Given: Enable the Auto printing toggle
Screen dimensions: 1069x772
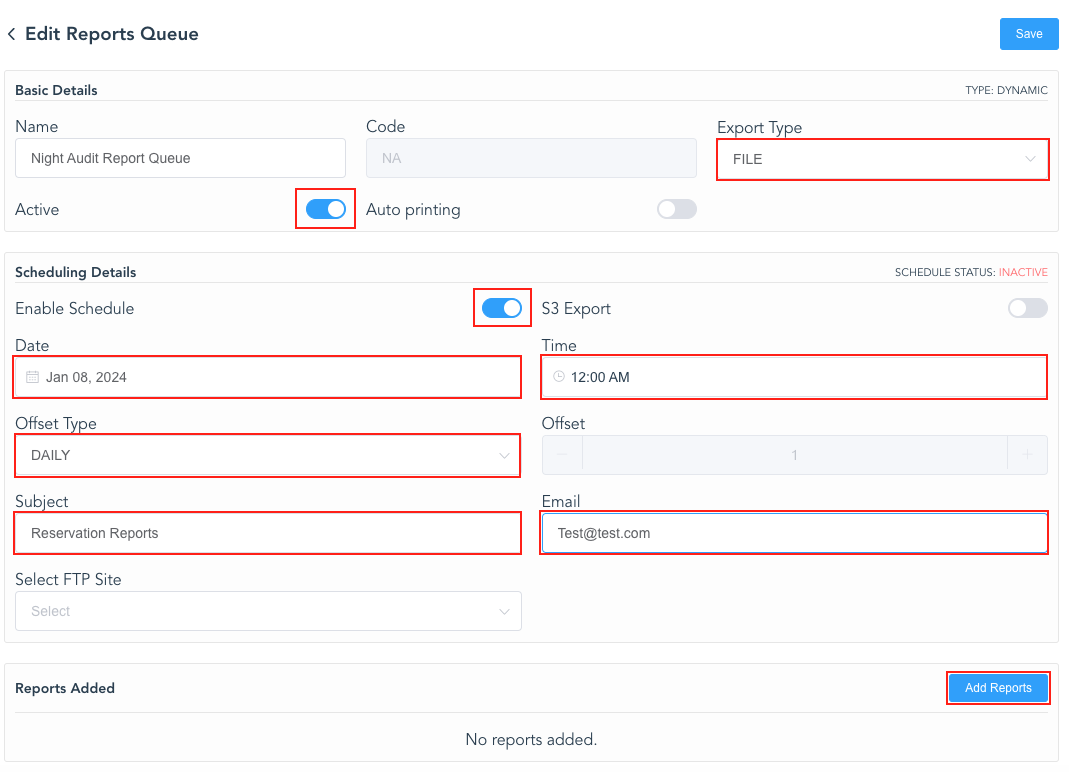Looking at the screenshot, I should [x=676, y=209].
